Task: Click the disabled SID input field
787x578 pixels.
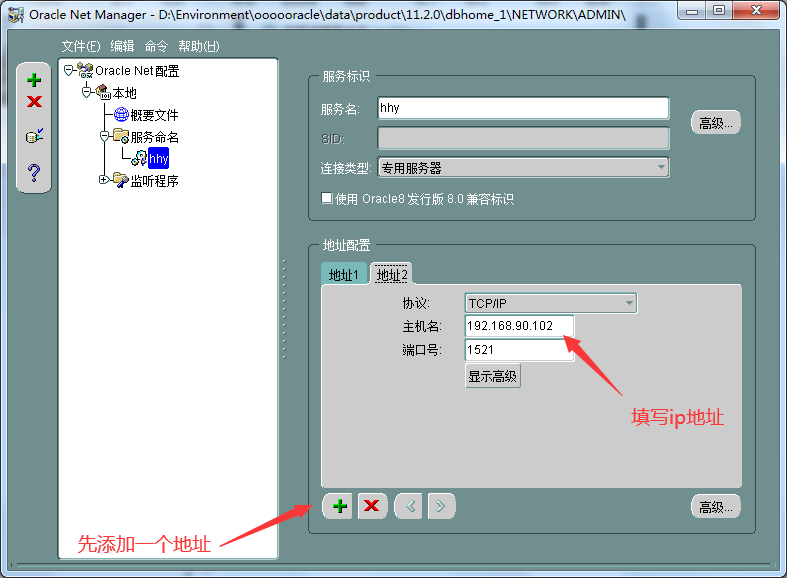Action: coord(523,138)
